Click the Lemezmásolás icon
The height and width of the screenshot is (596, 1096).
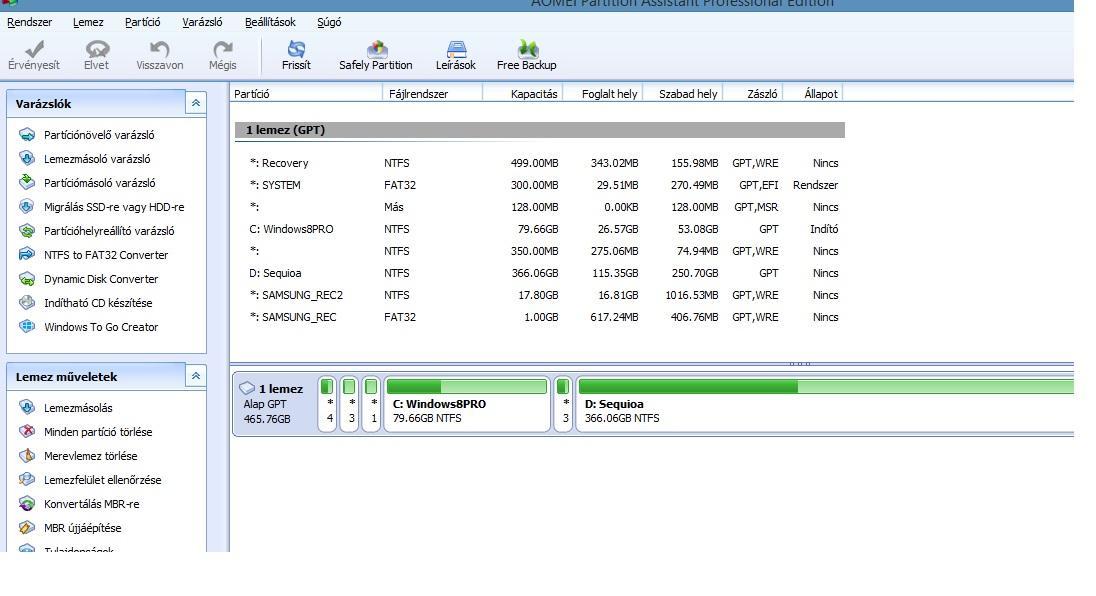(x=27, y=407)
